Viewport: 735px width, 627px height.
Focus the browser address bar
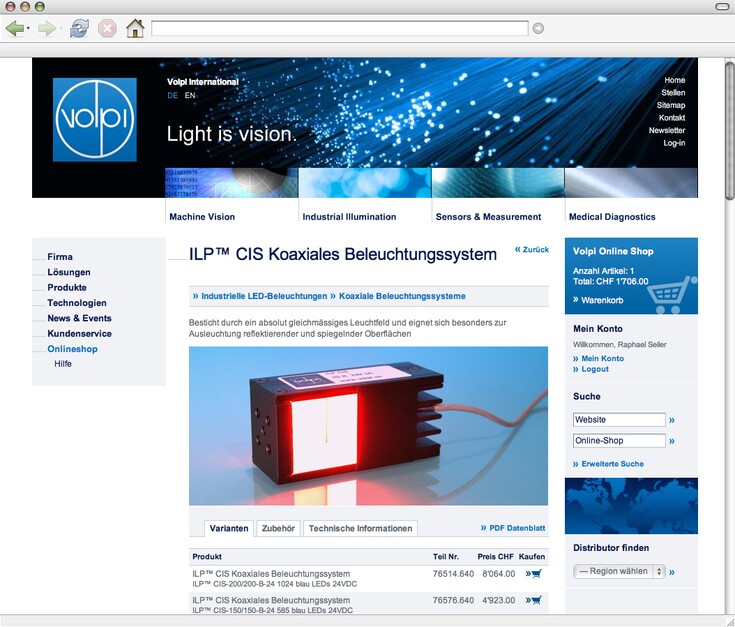[x=340, y=29]
